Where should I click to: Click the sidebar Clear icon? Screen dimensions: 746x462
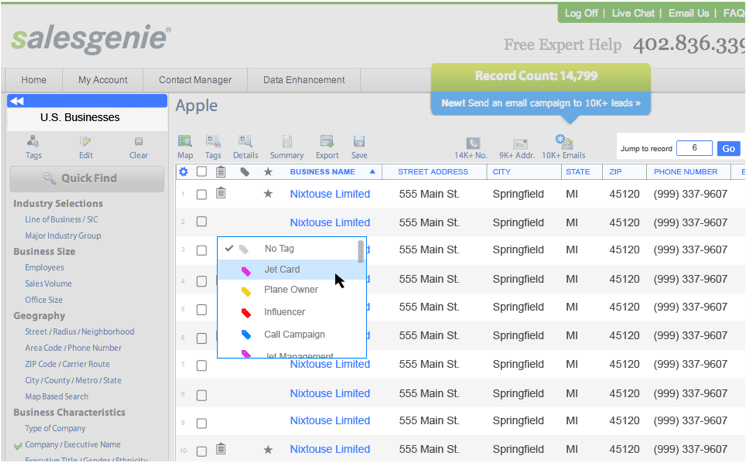pos(138,141)
